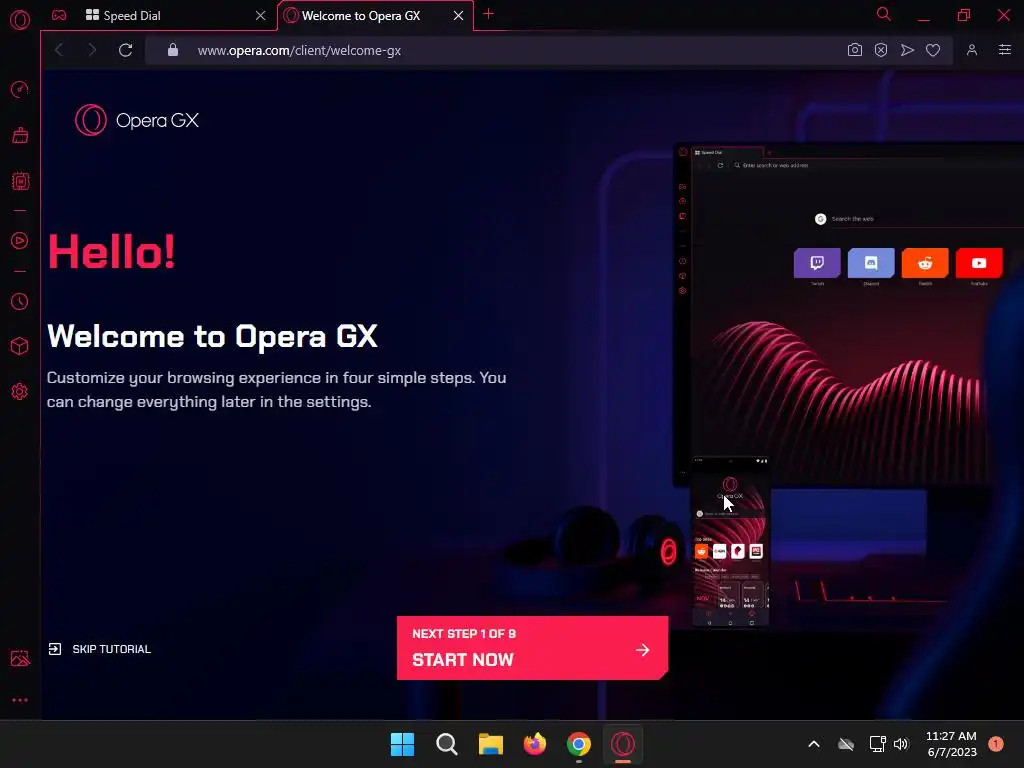Open the CPU limiter chip icon
This screenshot has width=1024, height=768.
pos(20,181)
